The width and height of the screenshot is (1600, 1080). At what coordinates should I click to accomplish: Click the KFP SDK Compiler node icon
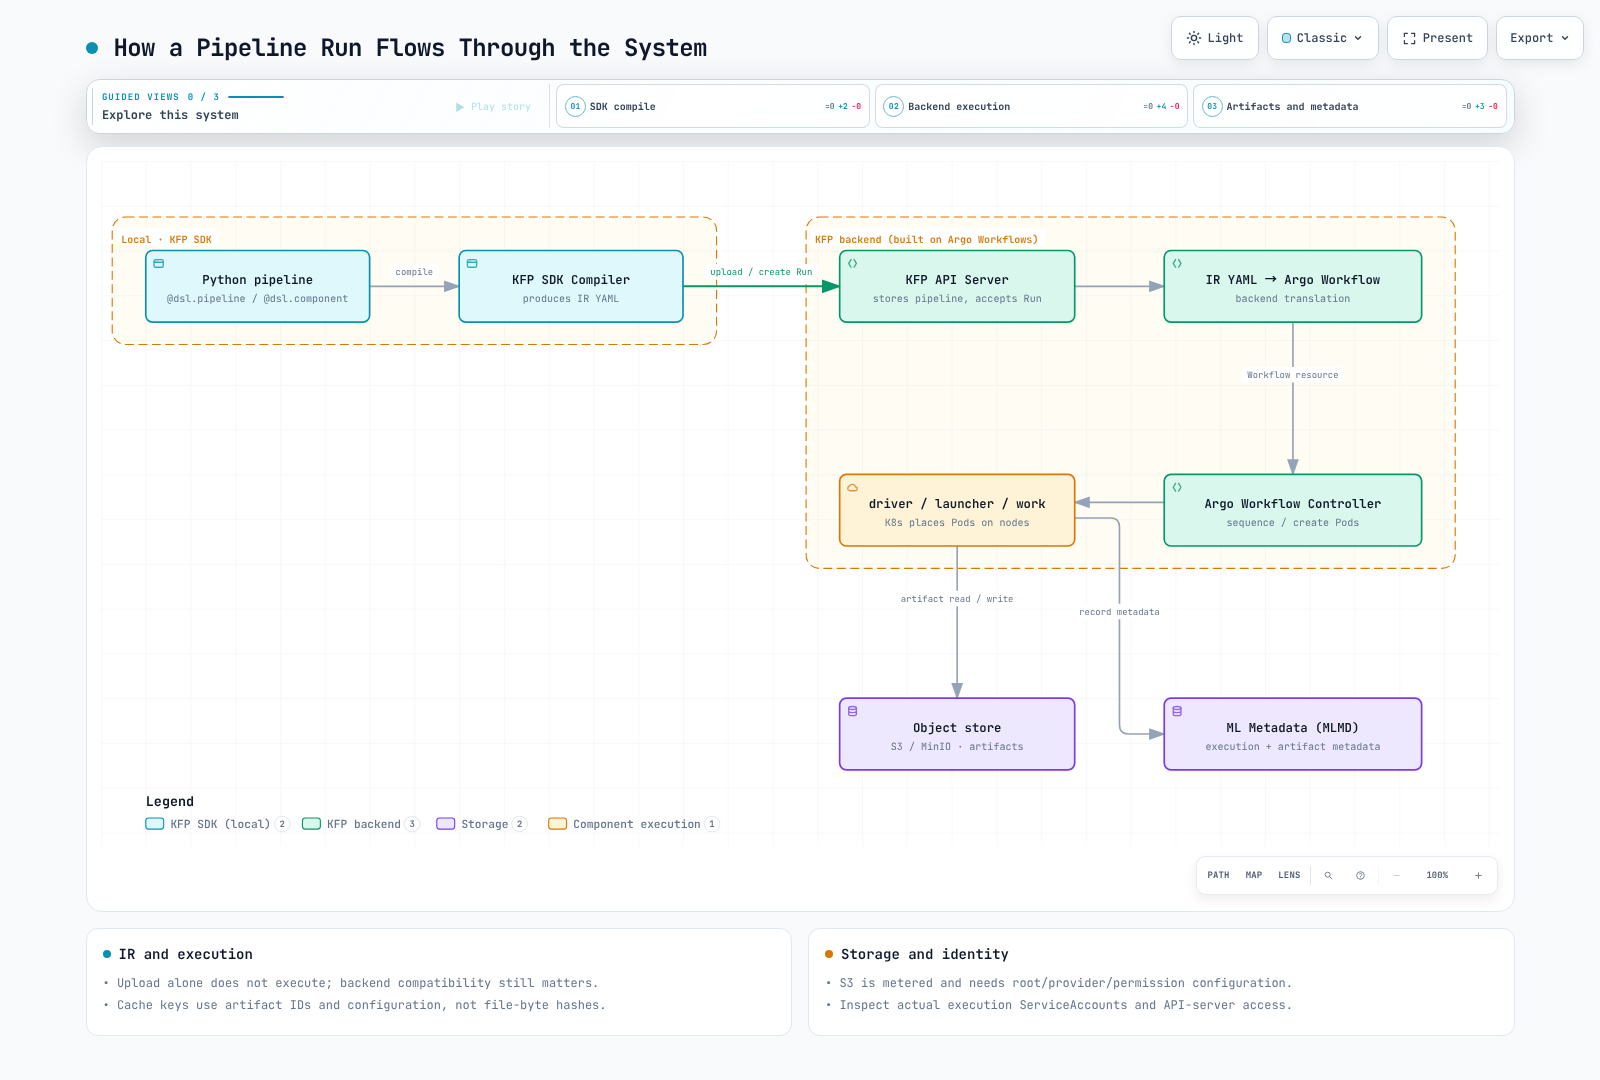point(472,264)
